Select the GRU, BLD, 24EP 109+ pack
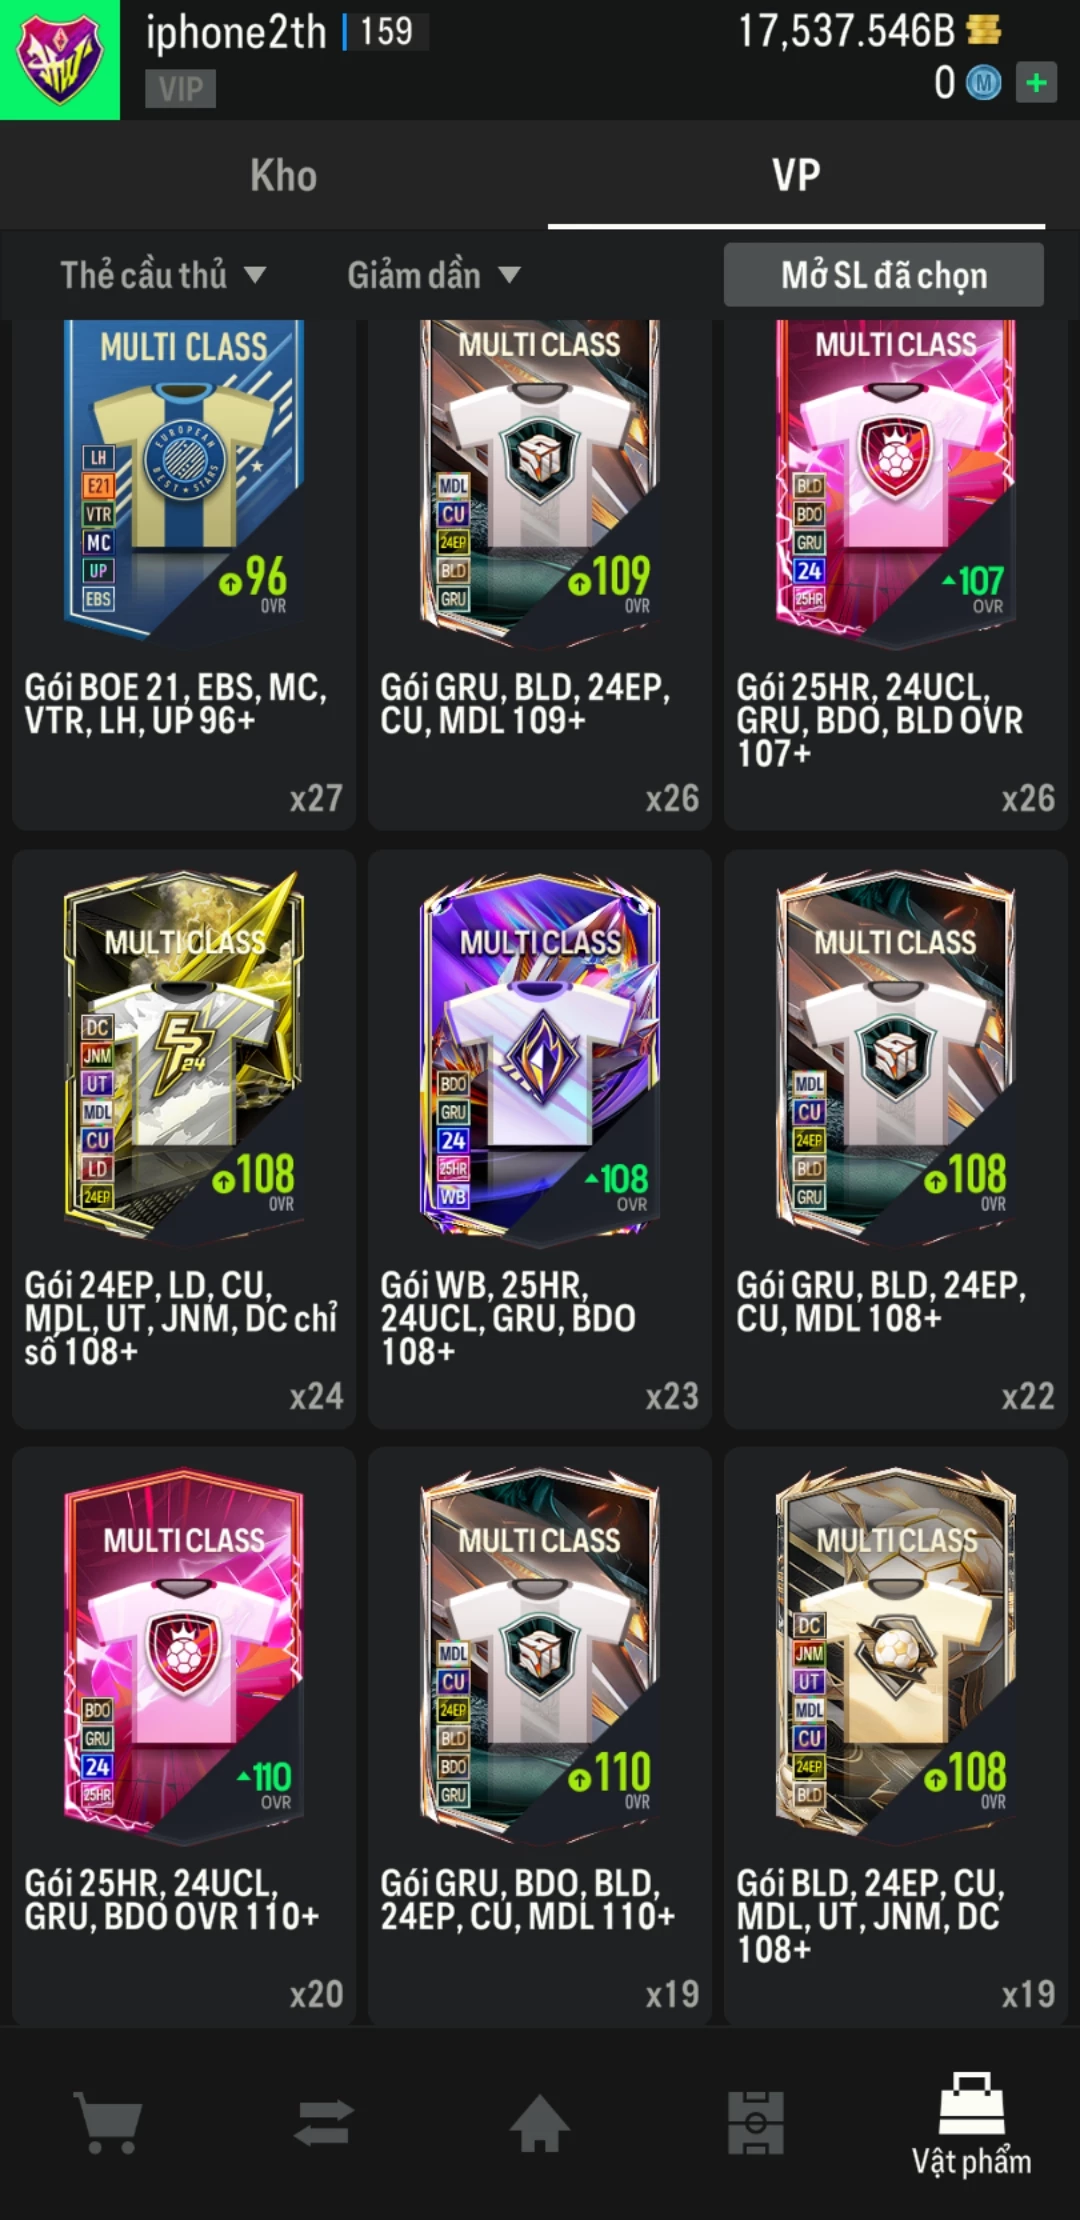Image resolution: width=1080 pixels, height=2220 pixels. tap(540, 574)
